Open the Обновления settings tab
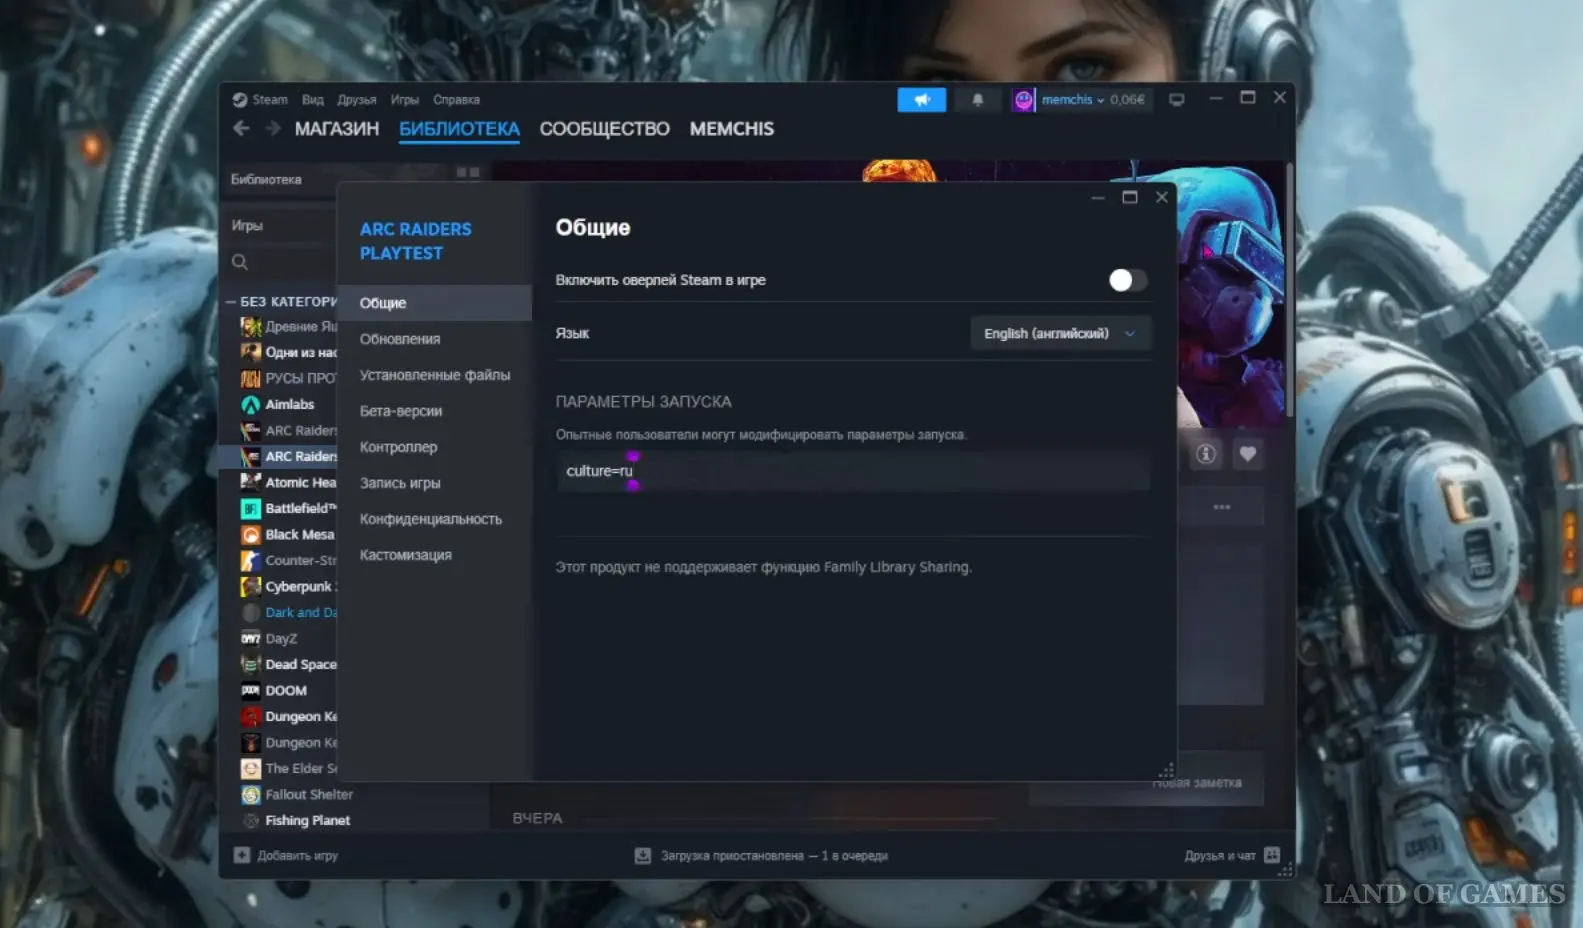This screenshot has height=928, width=1583. pyautogui.click(x=400, y=339)
